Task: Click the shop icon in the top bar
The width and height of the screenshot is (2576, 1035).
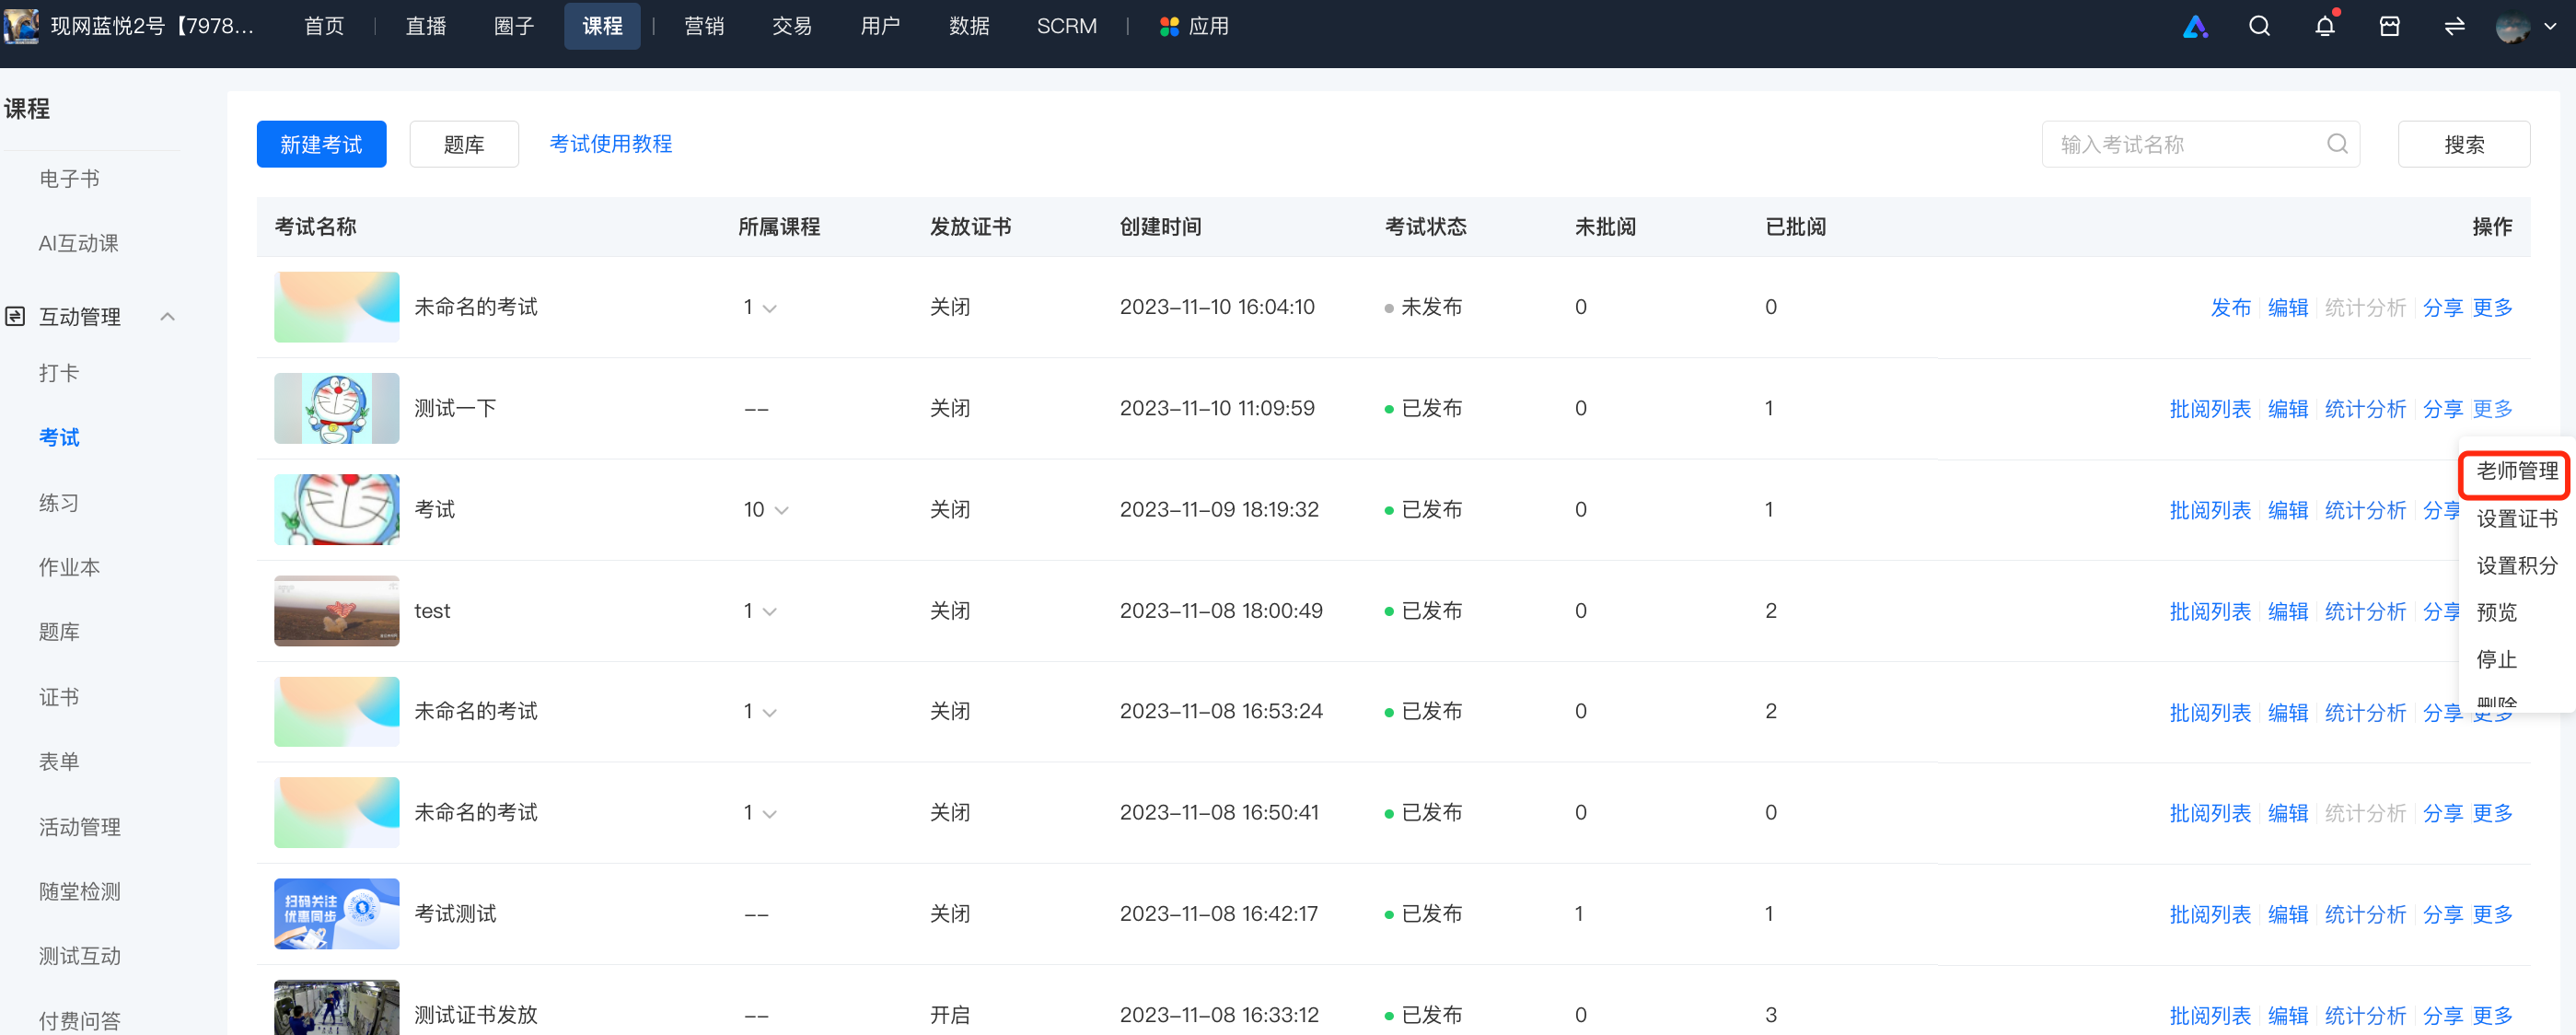Action: (2389, 27)
